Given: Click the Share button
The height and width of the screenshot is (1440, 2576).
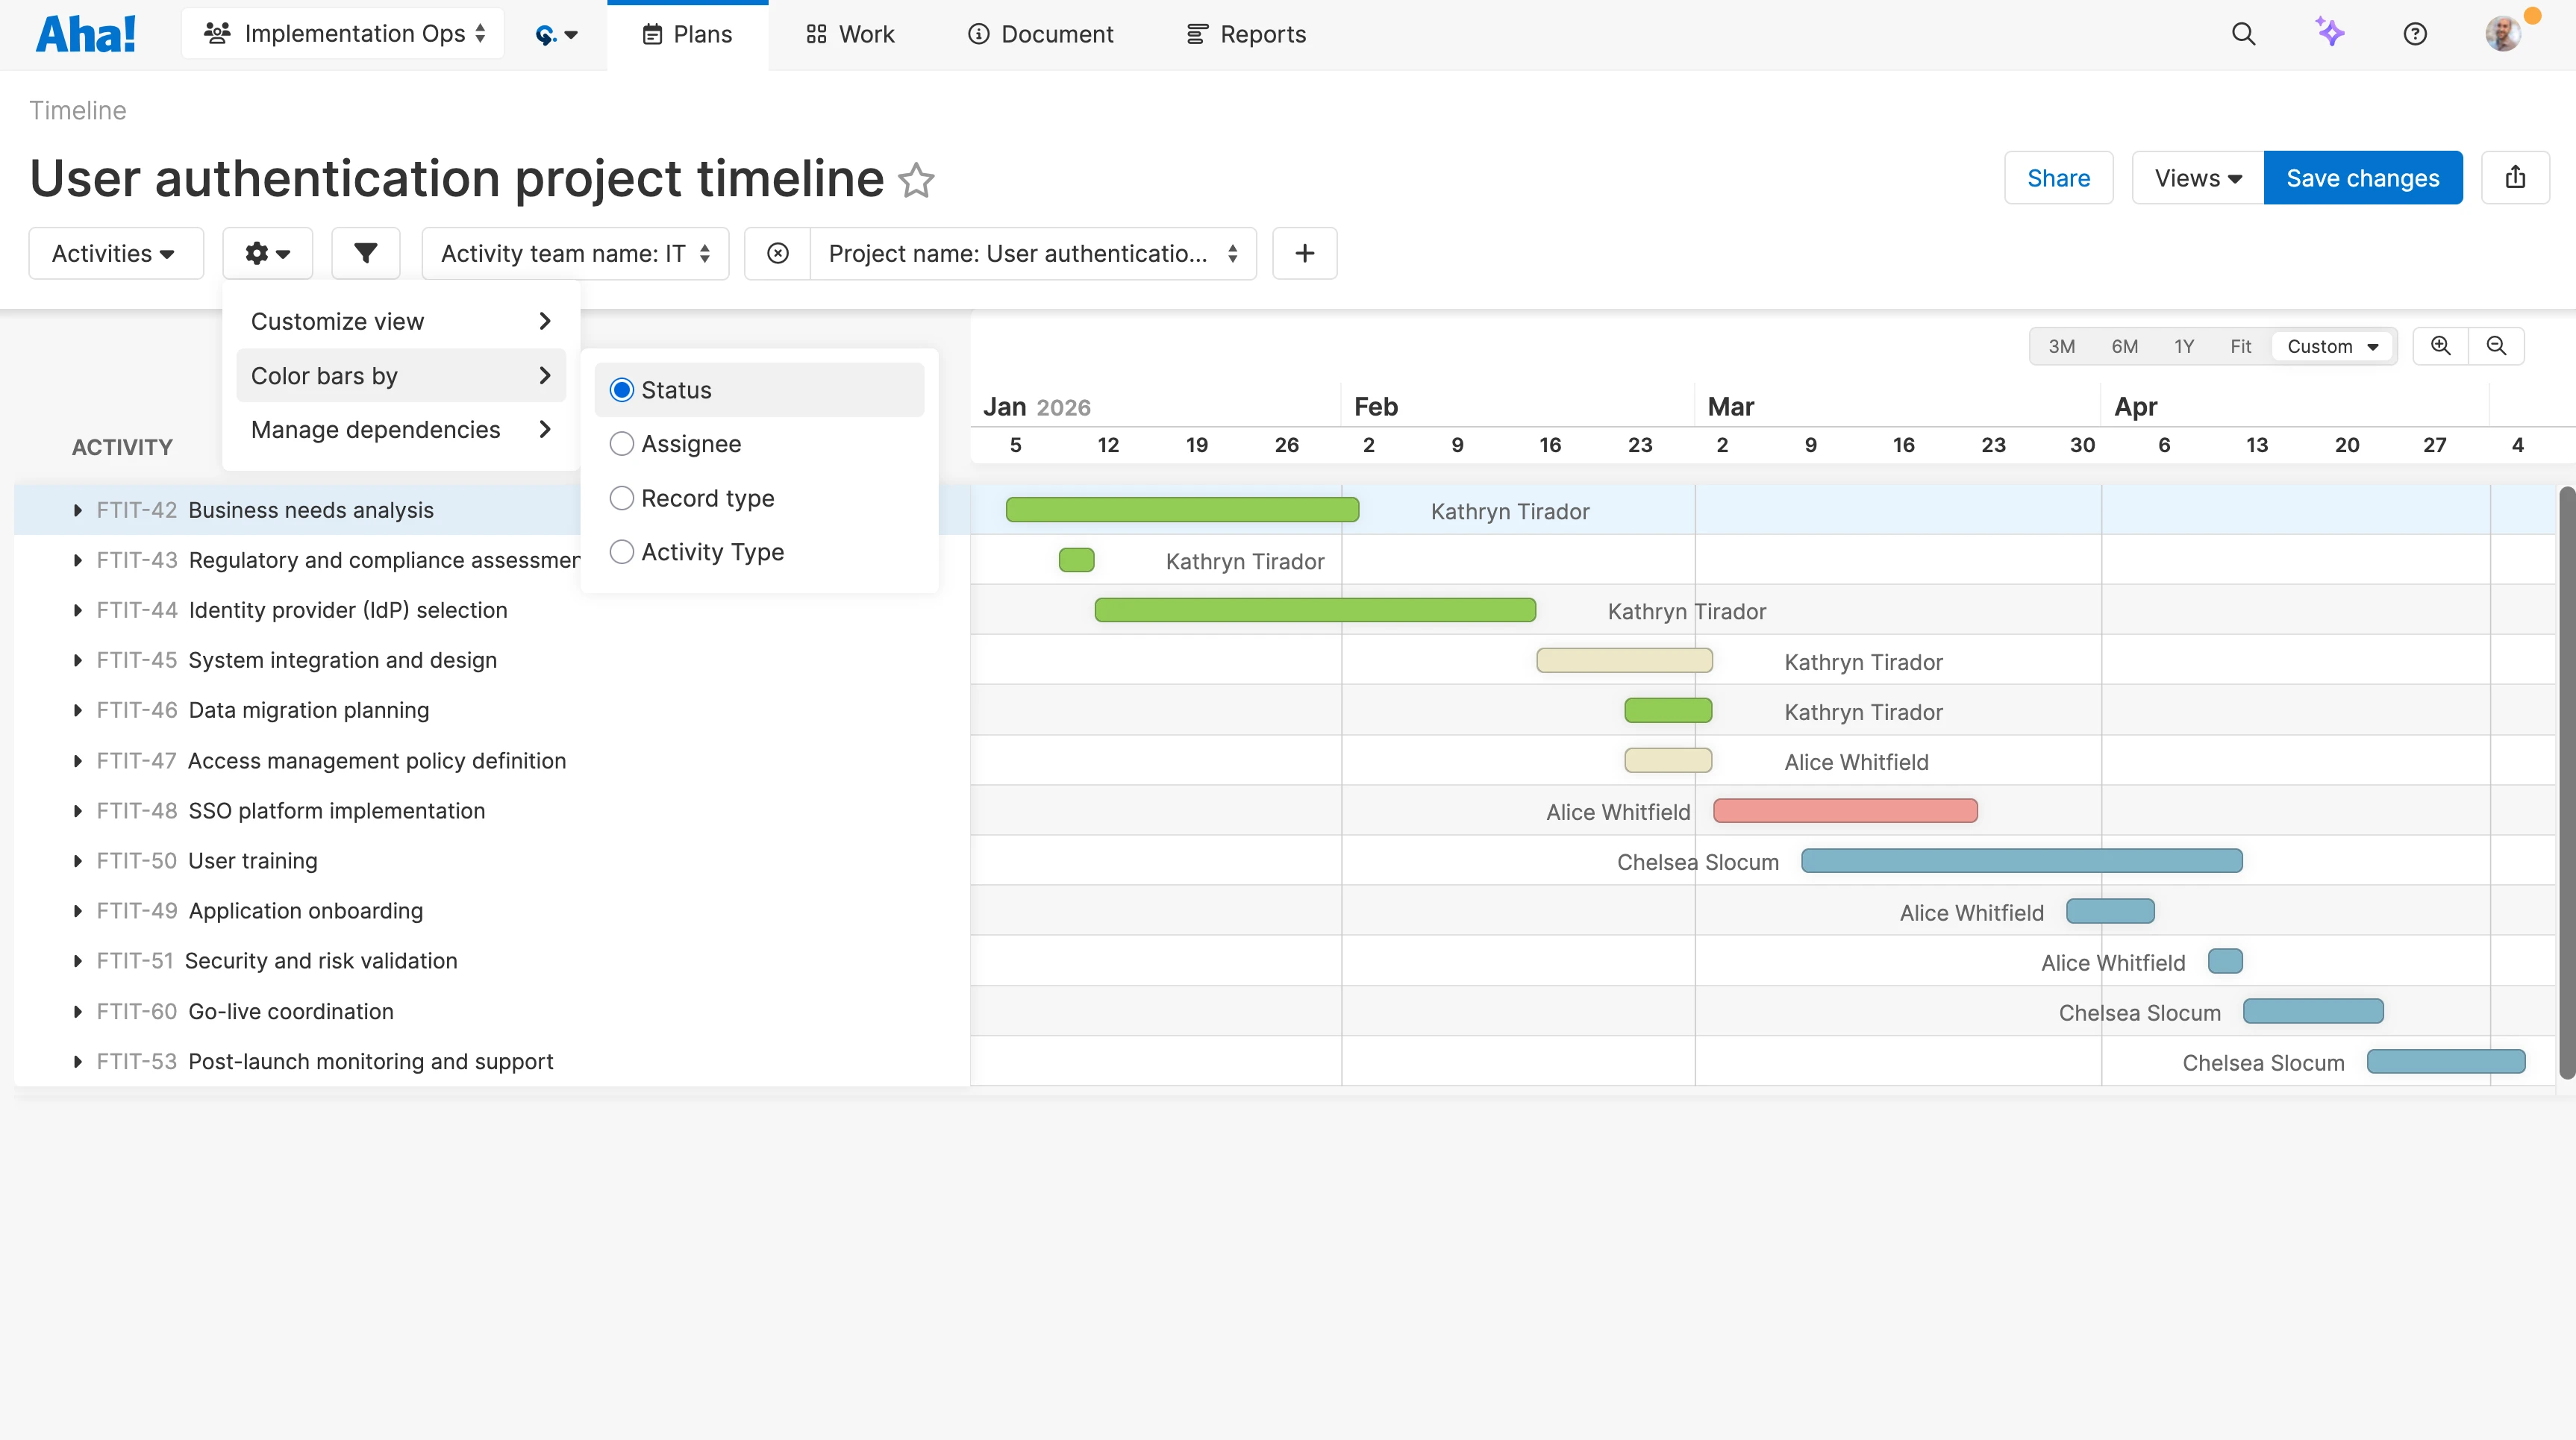Looking at the screenshot, I should pyautogui.click(x=2058, y=177).
